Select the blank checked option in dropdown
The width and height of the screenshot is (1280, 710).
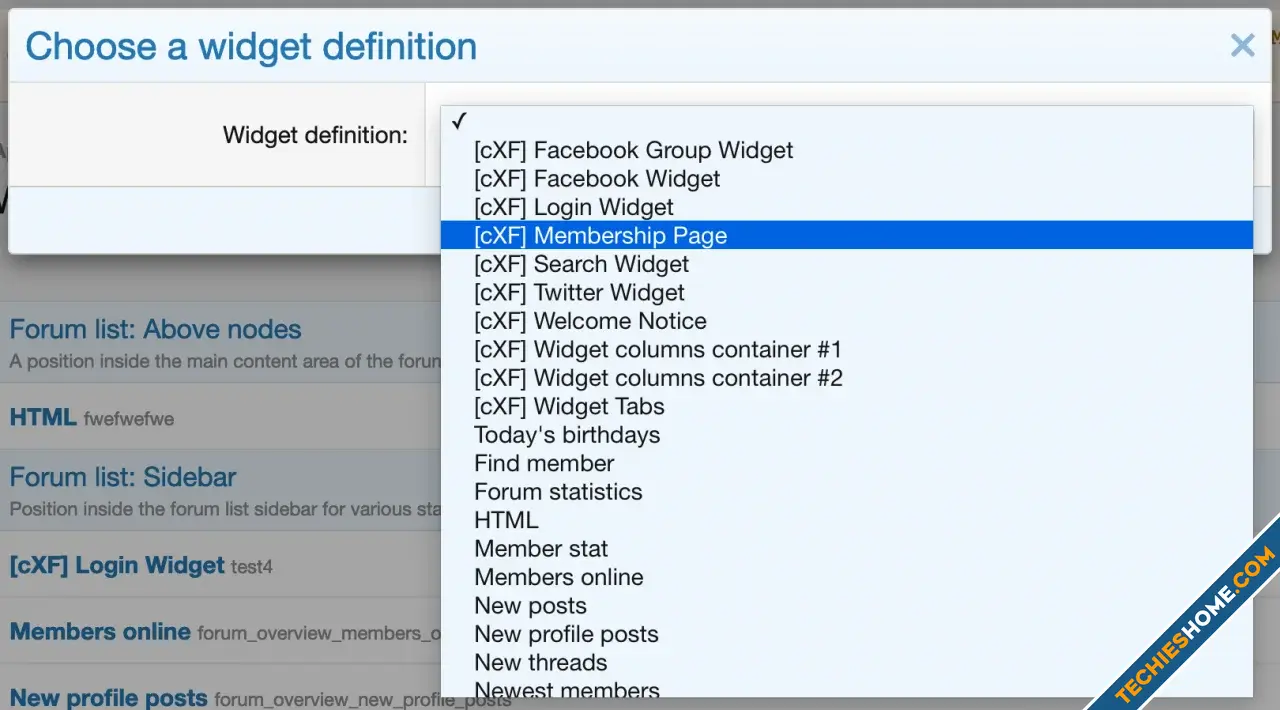pos(846,122)
